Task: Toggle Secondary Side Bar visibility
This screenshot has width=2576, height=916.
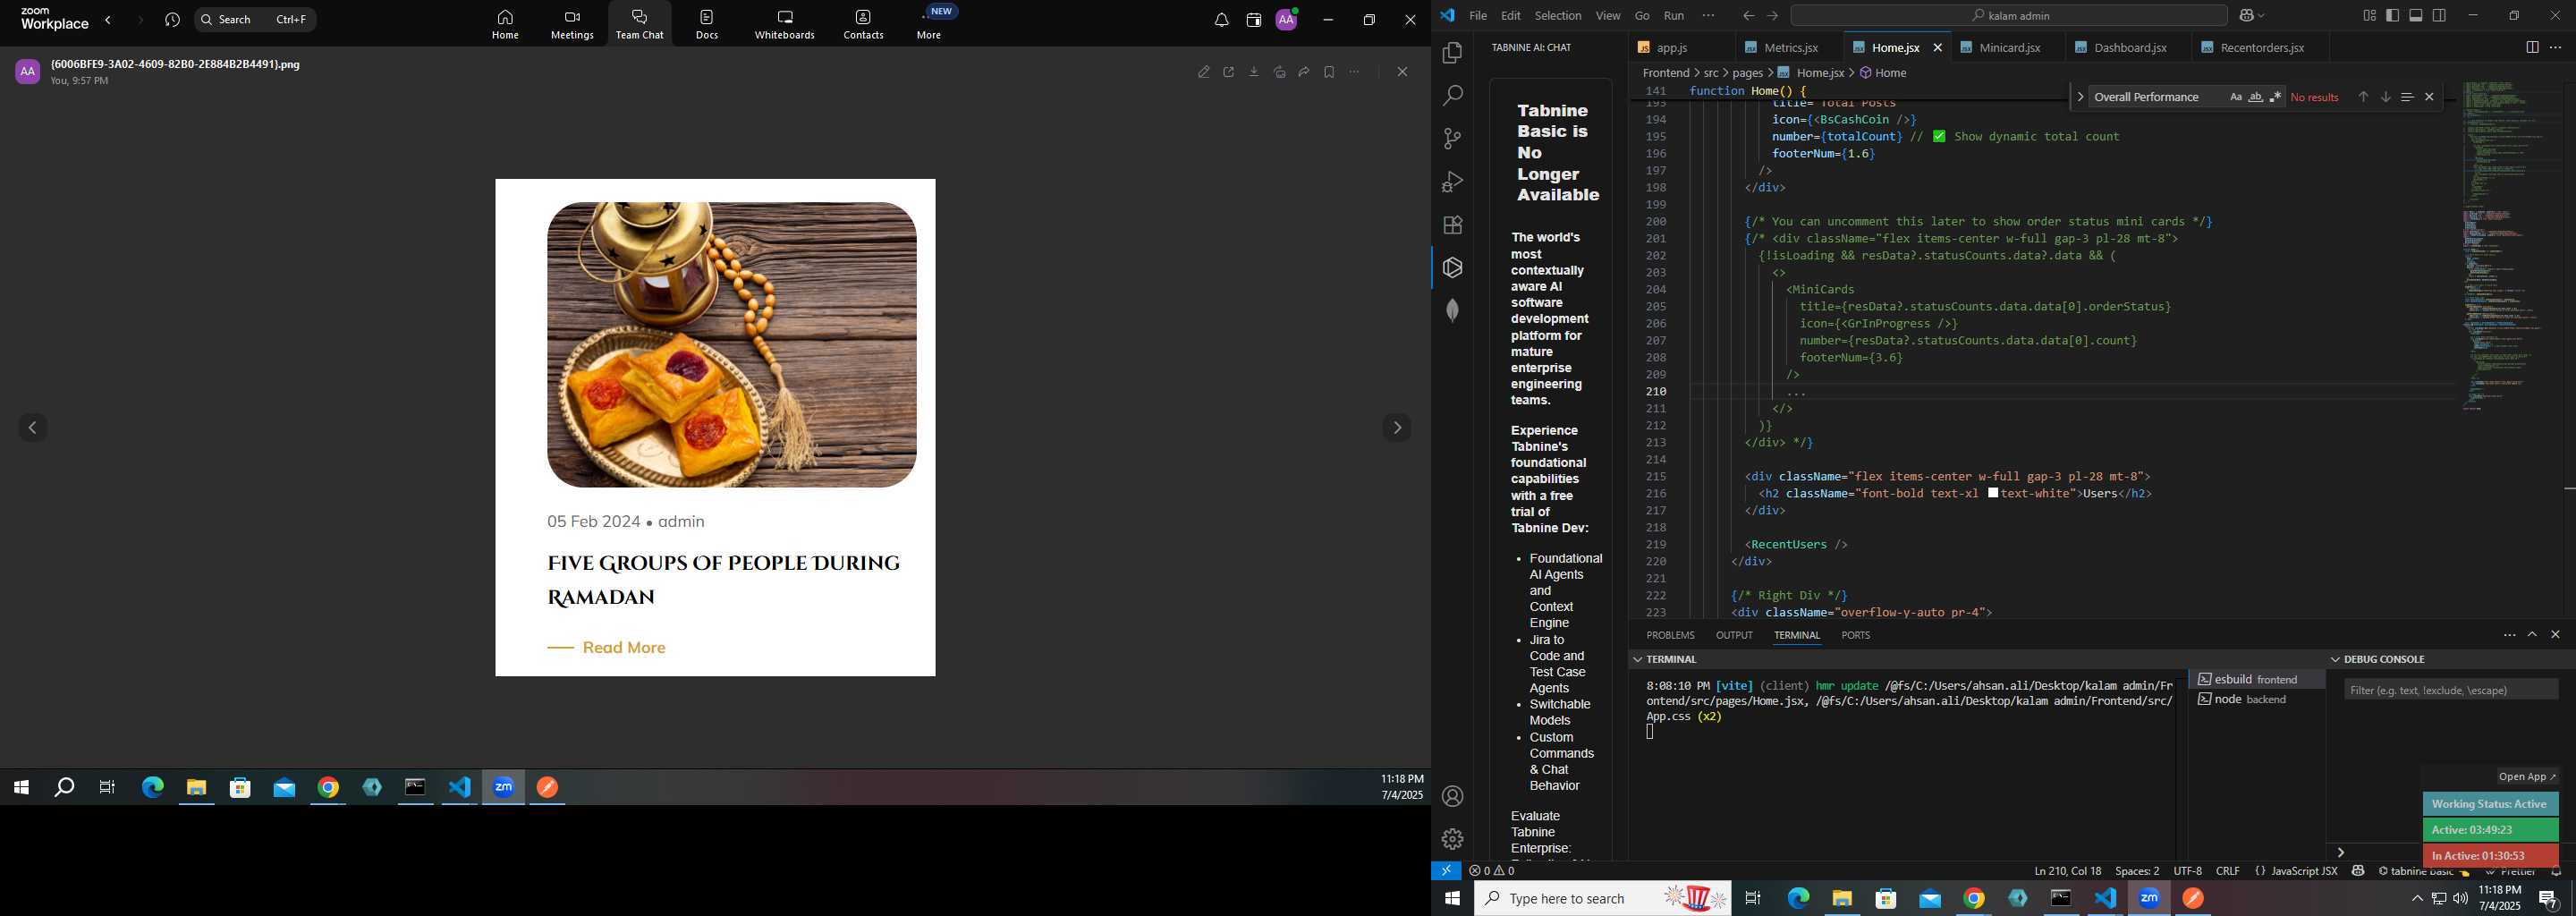Action: (2440, 15)
